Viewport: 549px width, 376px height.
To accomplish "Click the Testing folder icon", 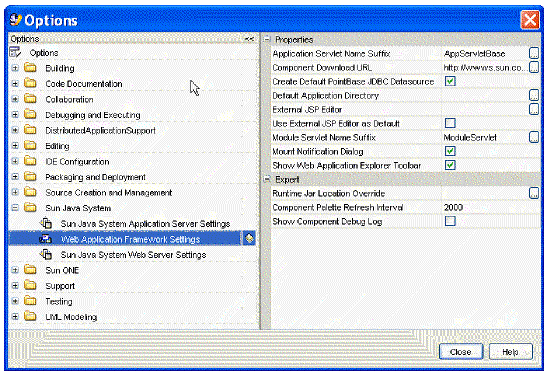I will point(30,301).
